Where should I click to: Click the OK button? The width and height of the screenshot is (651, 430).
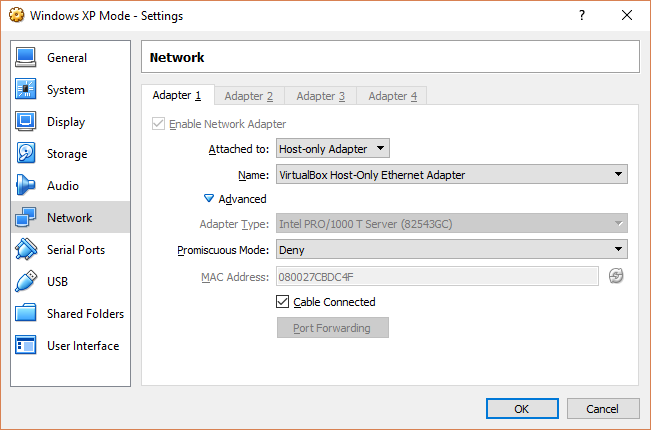(x=522, y=409)
